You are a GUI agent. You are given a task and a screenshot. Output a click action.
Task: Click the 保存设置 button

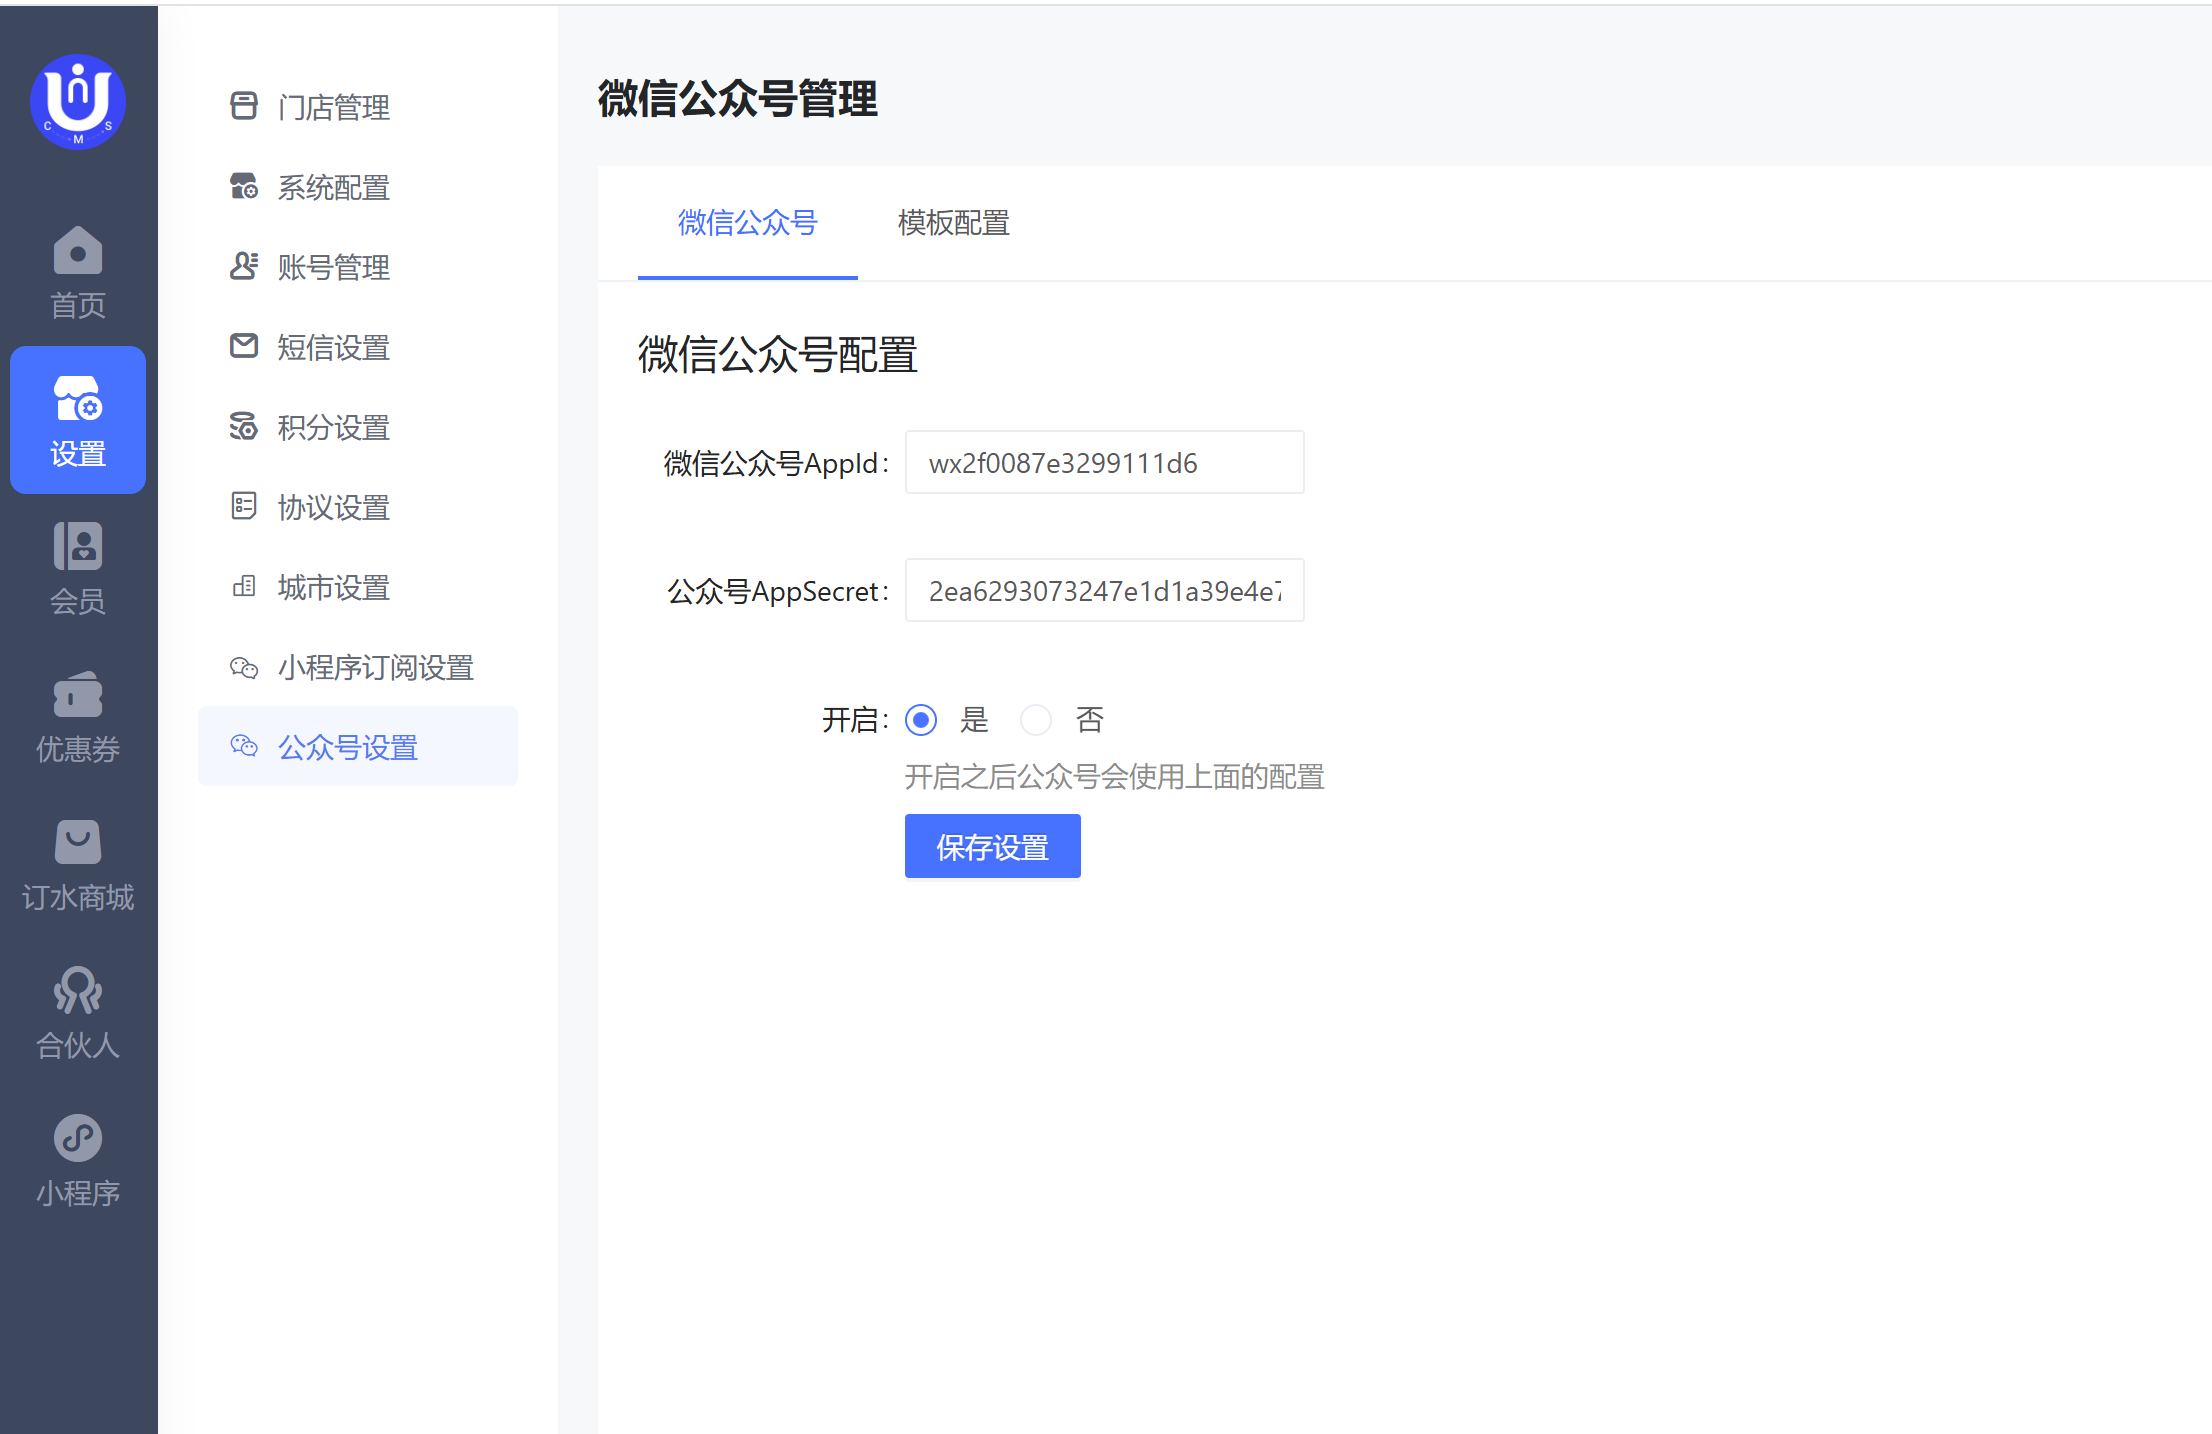pyautogui.click(x=993, y=846)
